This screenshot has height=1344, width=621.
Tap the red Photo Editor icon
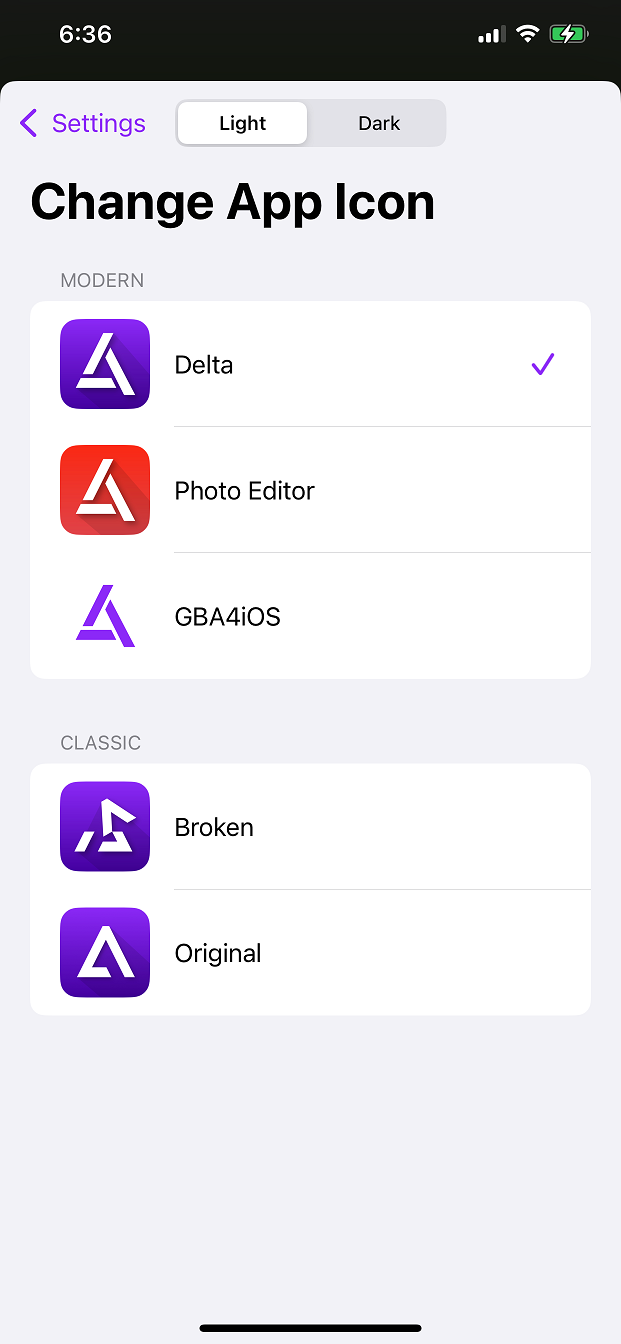pyautogui.click(x=105, y=490)
